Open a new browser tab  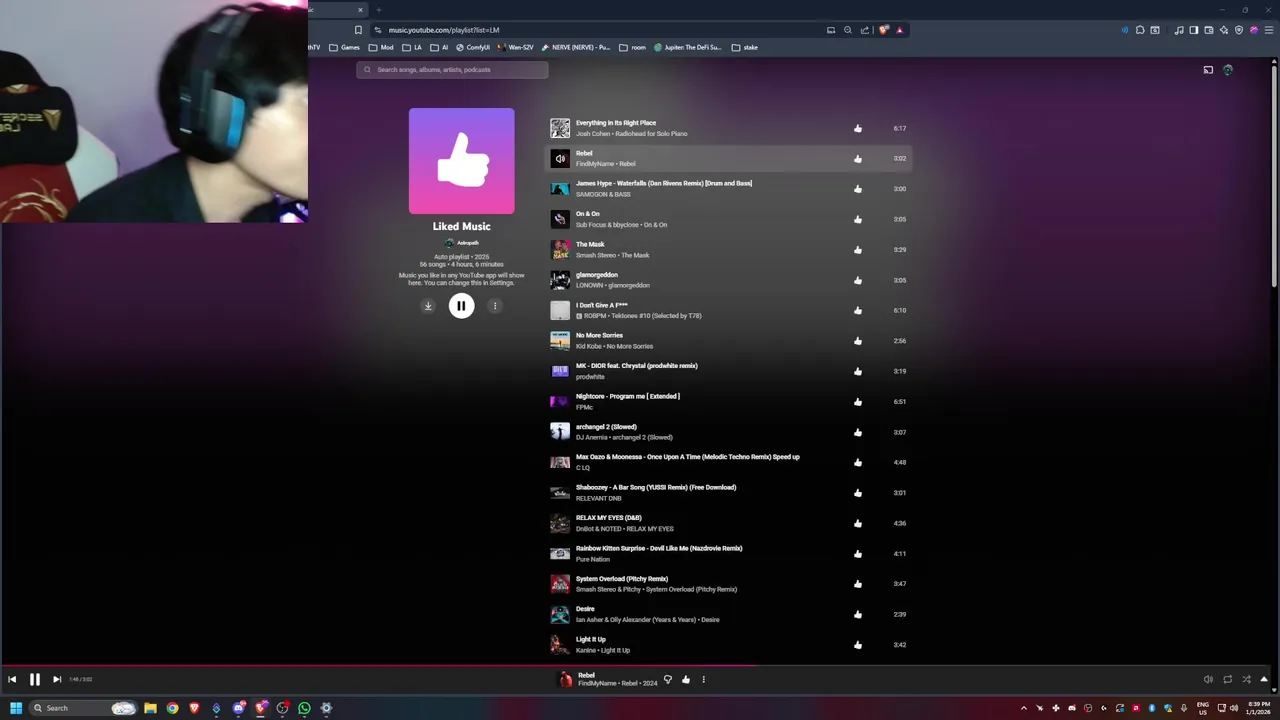379,10
